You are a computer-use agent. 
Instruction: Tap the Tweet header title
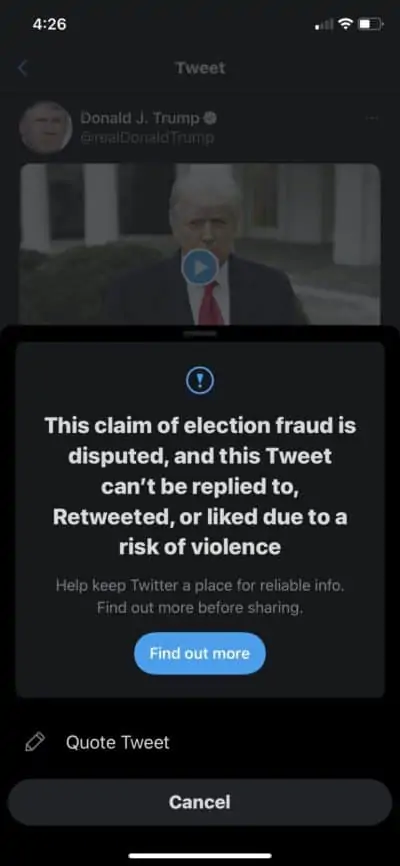pyautogui.click(x=200, y=68)
